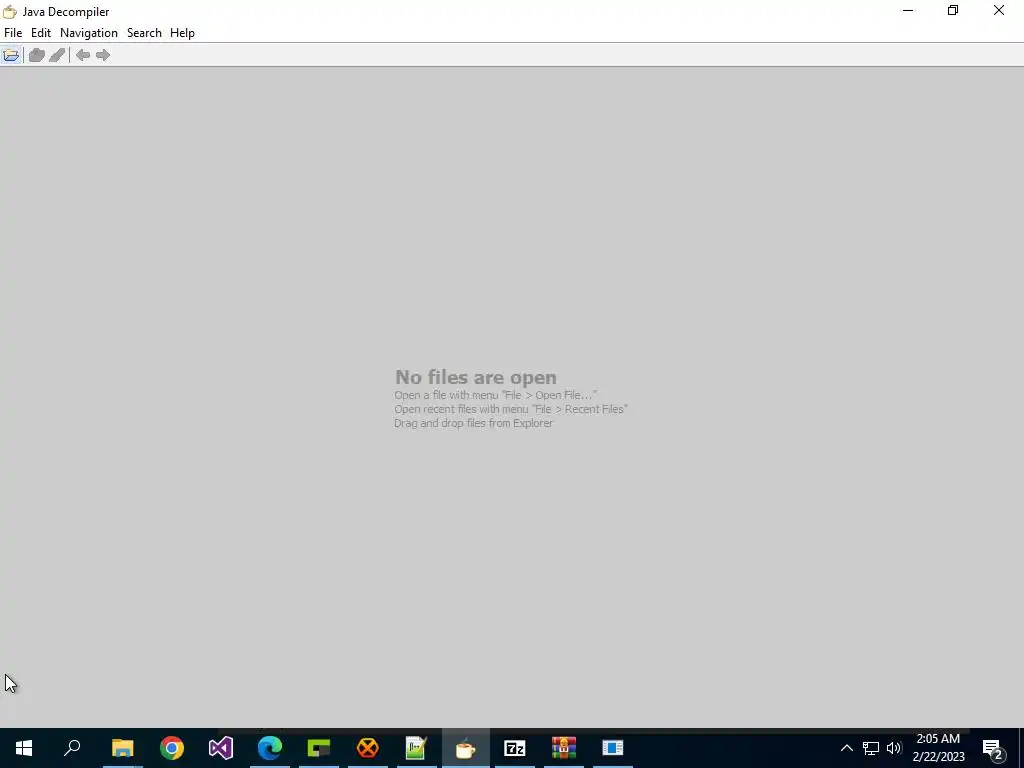
Task: Open the File menu
Action: pos(13,33)
